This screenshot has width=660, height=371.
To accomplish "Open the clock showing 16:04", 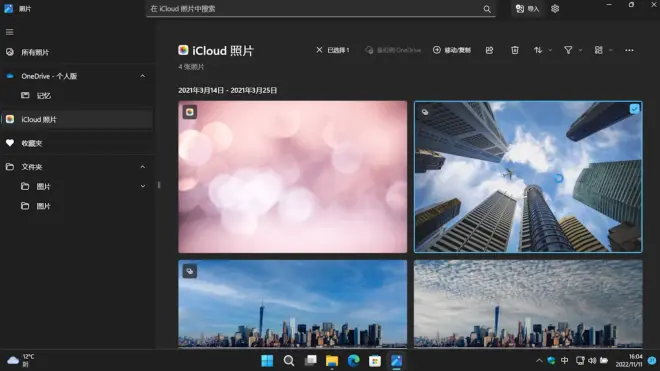I will (629, 360).
